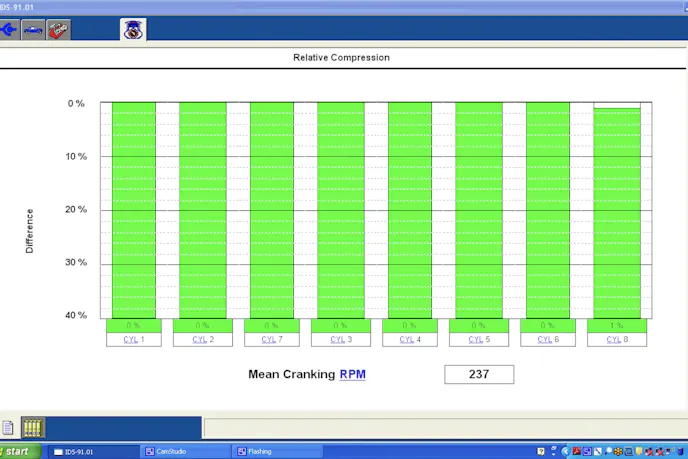The width and height of the screenshot is (688, 459).
Task: Select the yellow bar chart icon at bottom
Action: 33,428
